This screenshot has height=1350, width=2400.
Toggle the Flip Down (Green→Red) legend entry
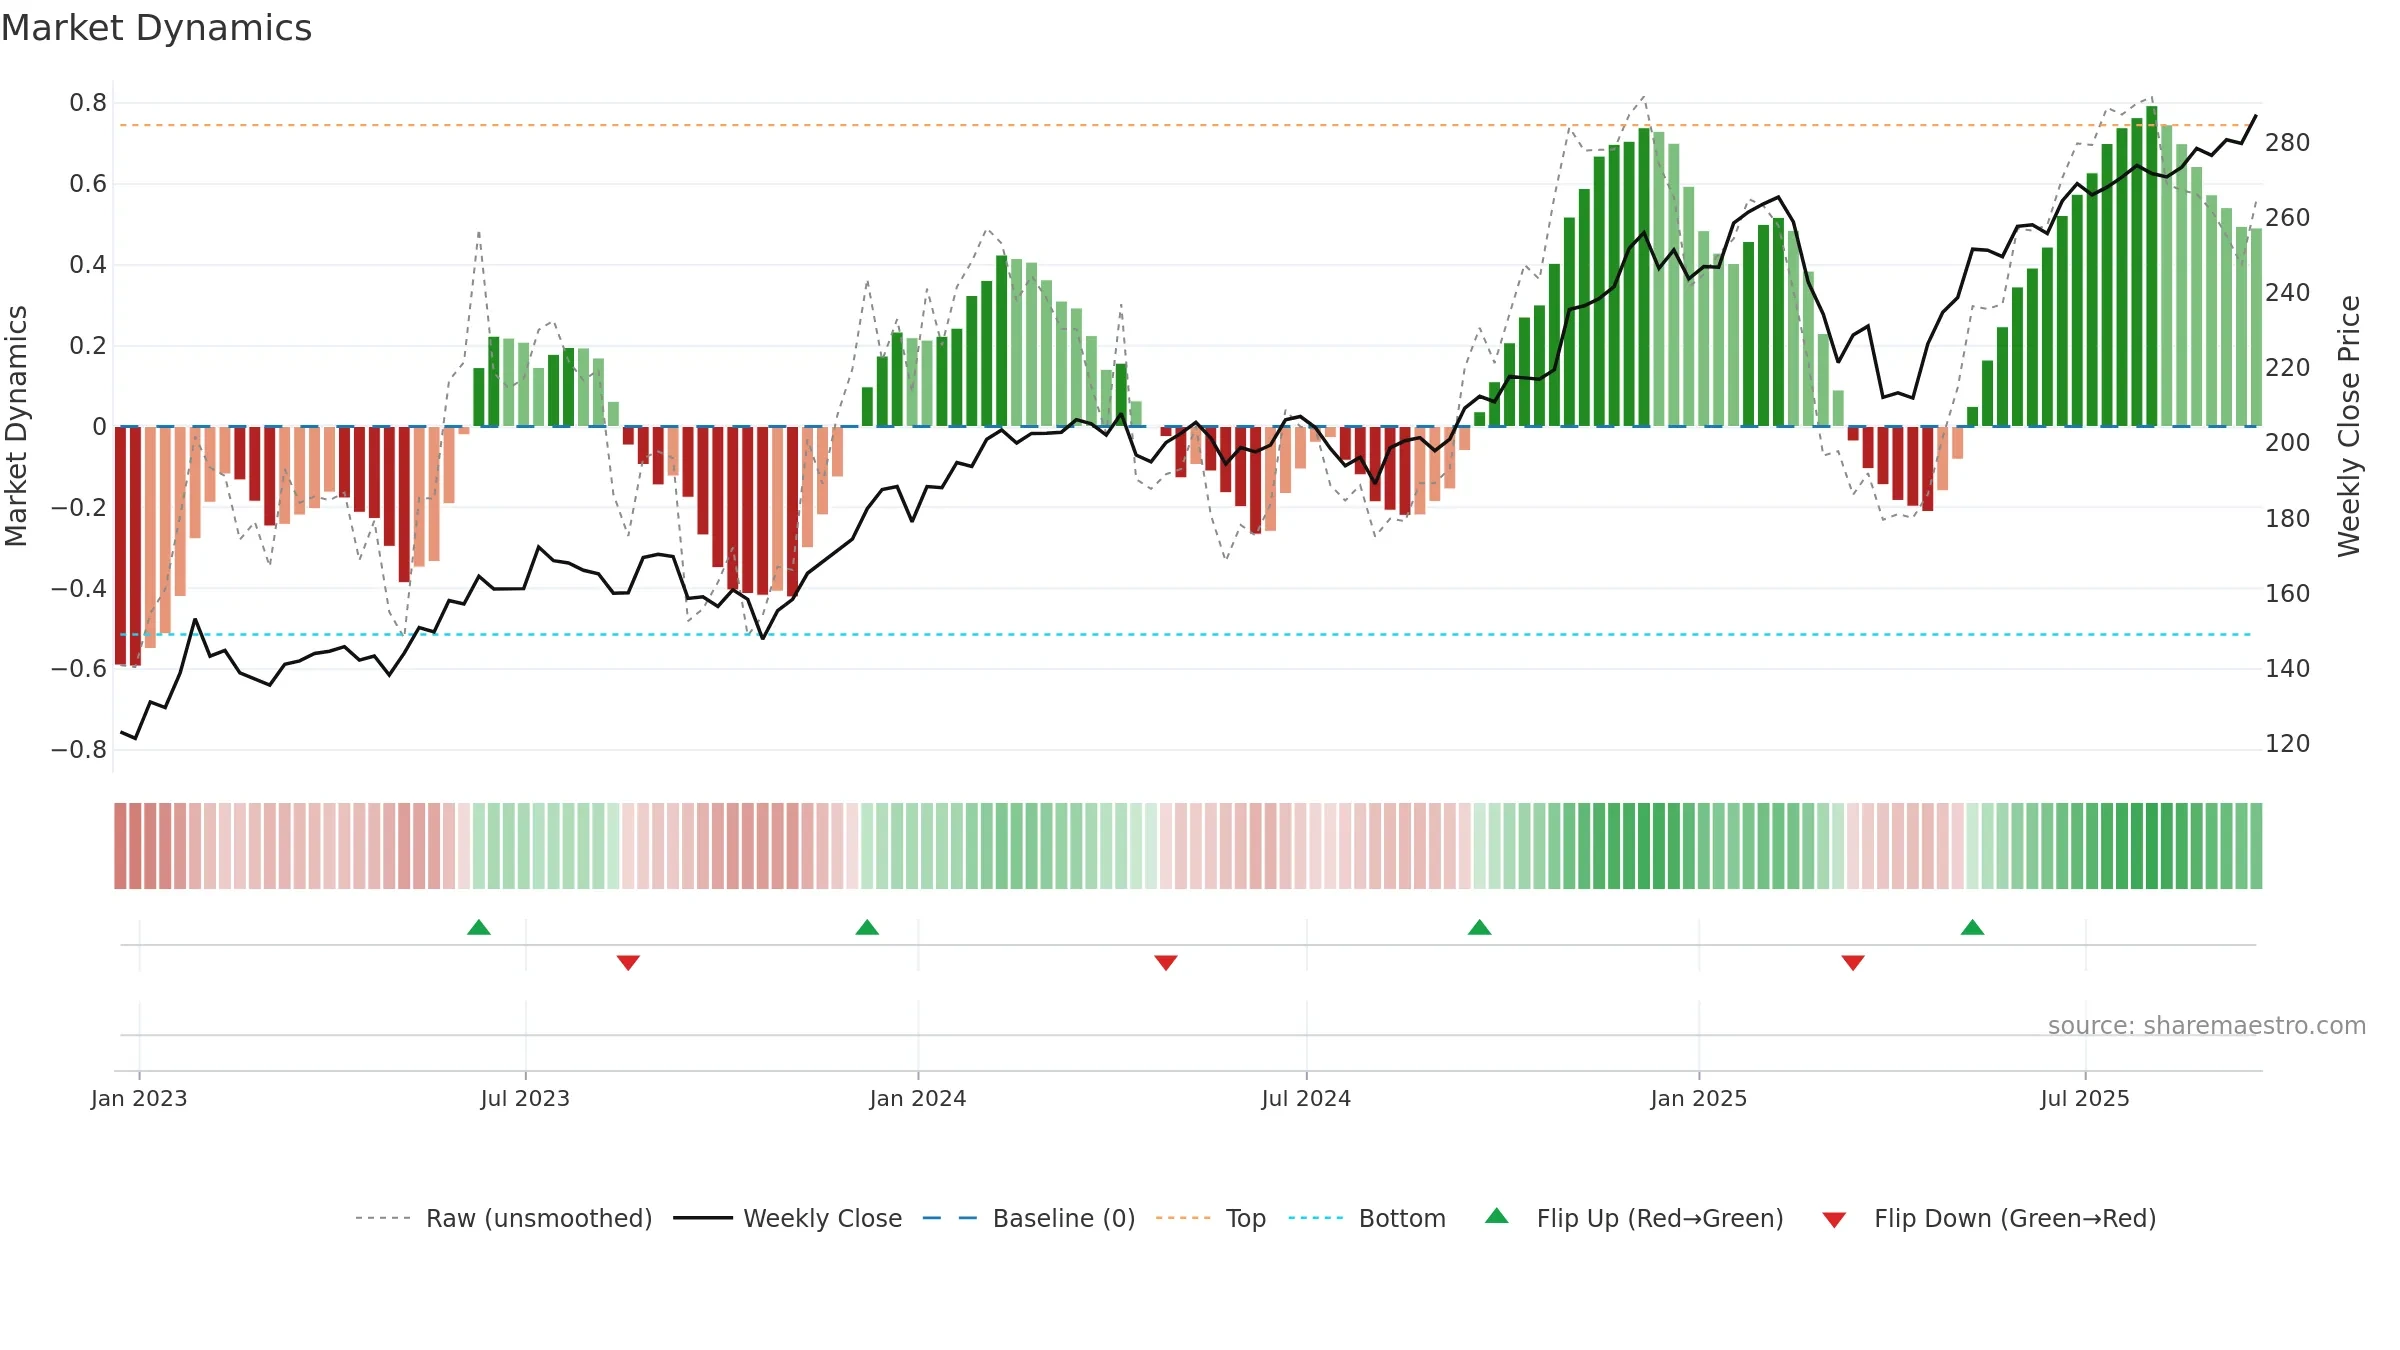(1988, 1218)
